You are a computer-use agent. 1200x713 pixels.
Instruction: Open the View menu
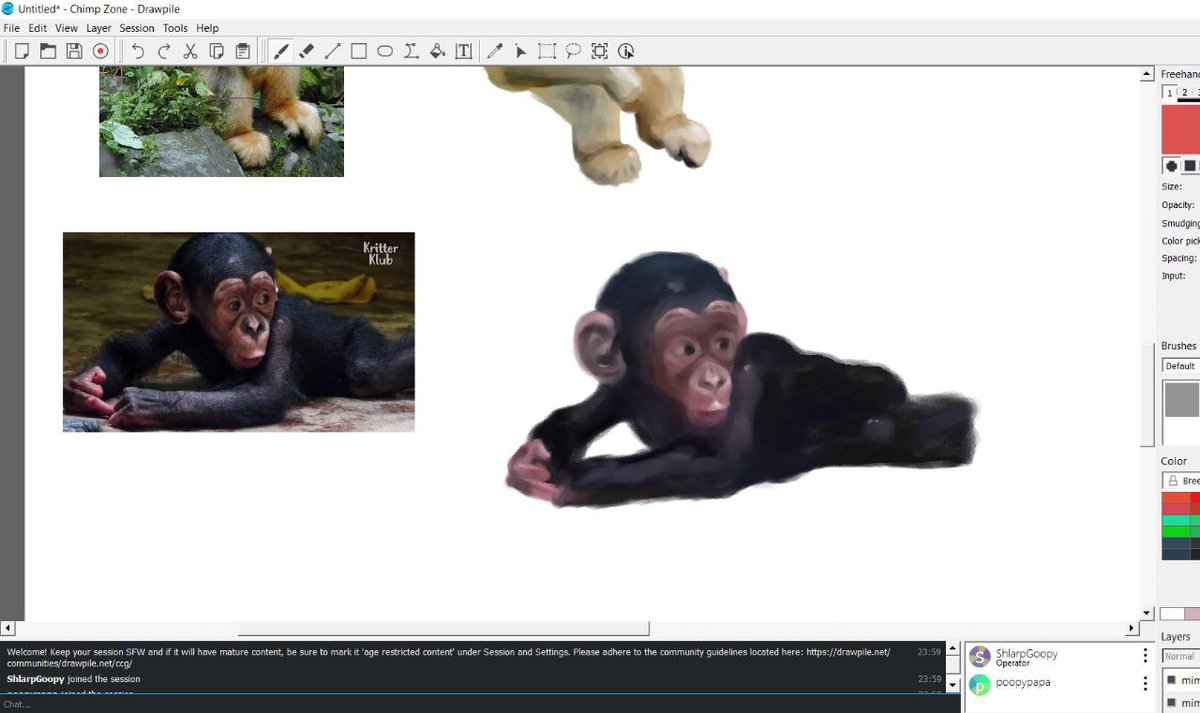click(x=66, y=28)
